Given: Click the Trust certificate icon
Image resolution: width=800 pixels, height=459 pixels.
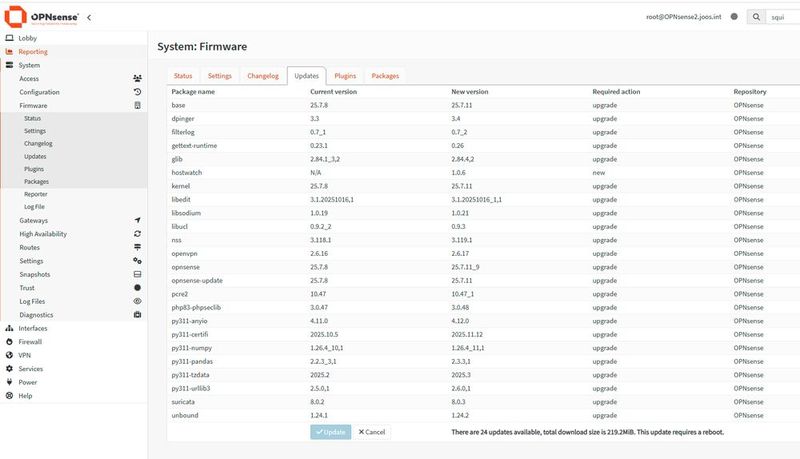Looking at the screenshot, I should pyautogui.click(x=137, y=288).
